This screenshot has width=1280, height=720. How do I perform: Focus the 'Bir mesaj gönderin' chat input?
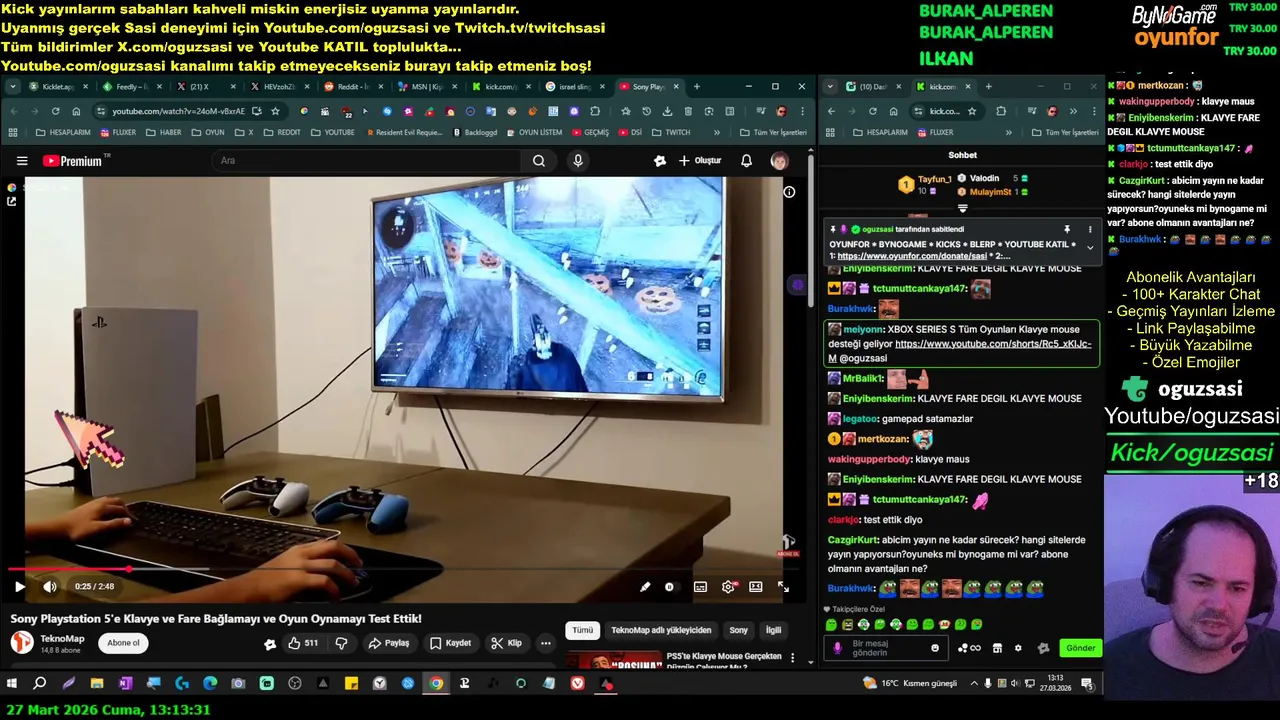coord(885,648)
